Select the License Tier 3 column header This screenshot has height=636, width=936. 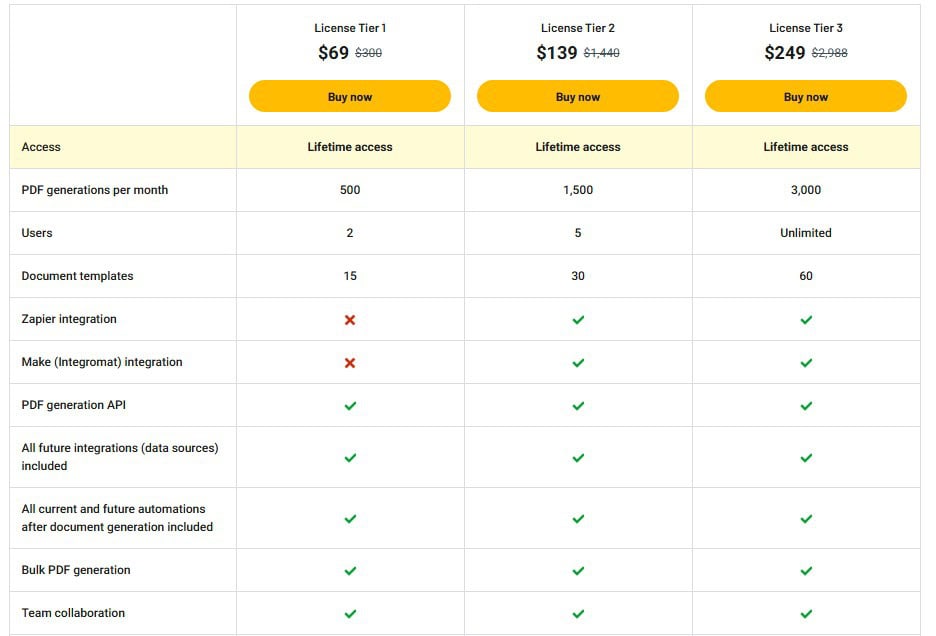tap(805, 28)
